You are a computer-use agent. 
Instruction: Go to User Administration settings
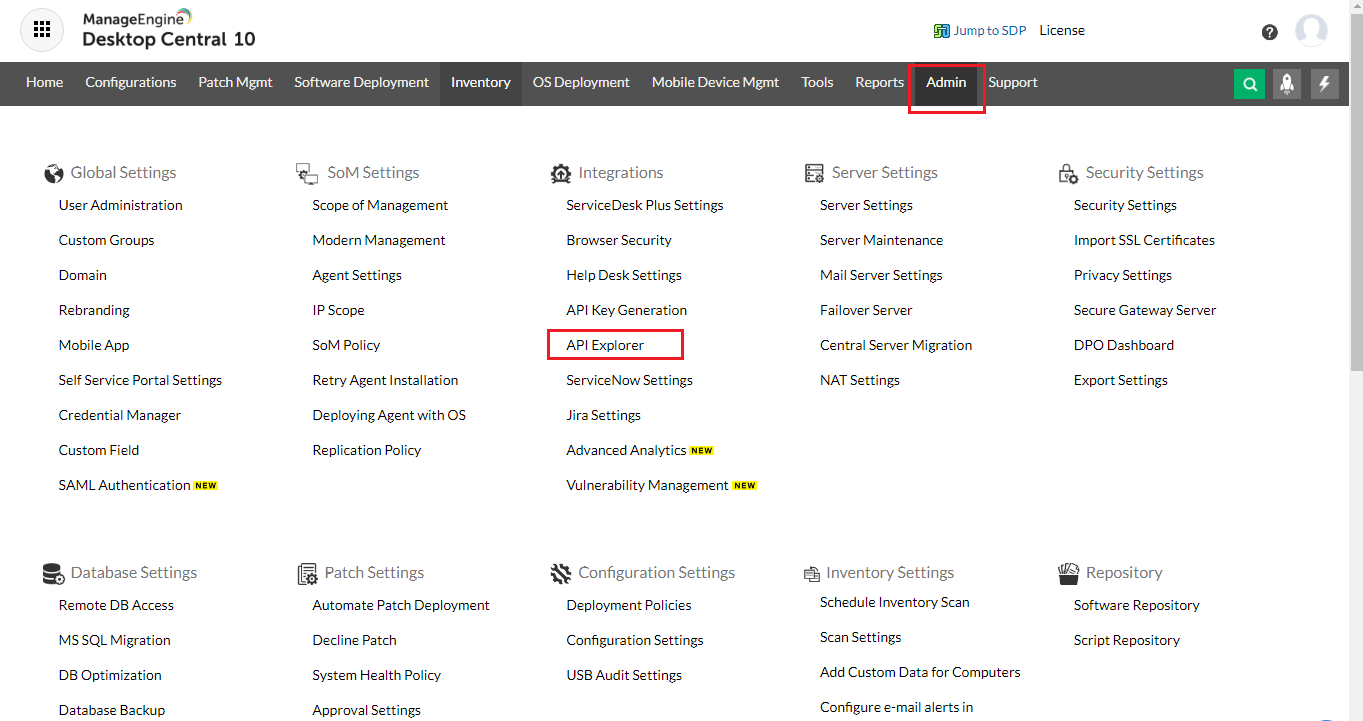(120, 205)
